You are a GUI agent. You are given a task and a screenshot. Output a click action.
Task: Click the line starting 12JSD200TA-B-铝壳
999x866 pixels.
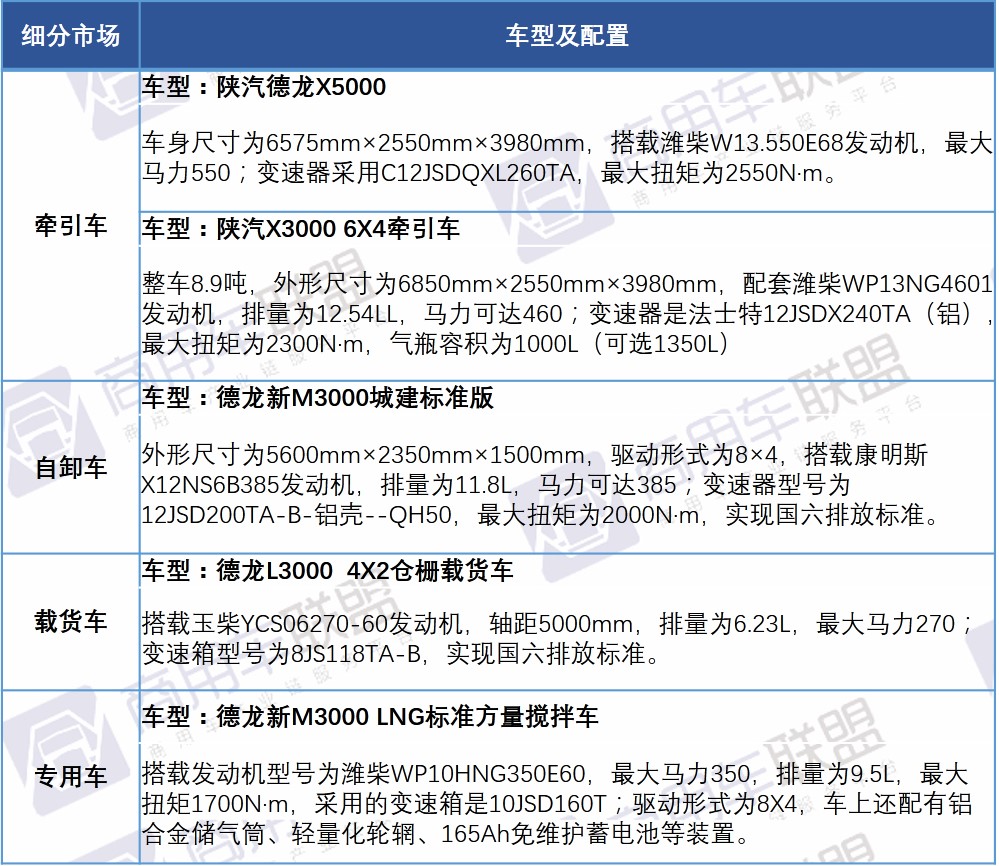pyautogui.click(x=542, y=515)
